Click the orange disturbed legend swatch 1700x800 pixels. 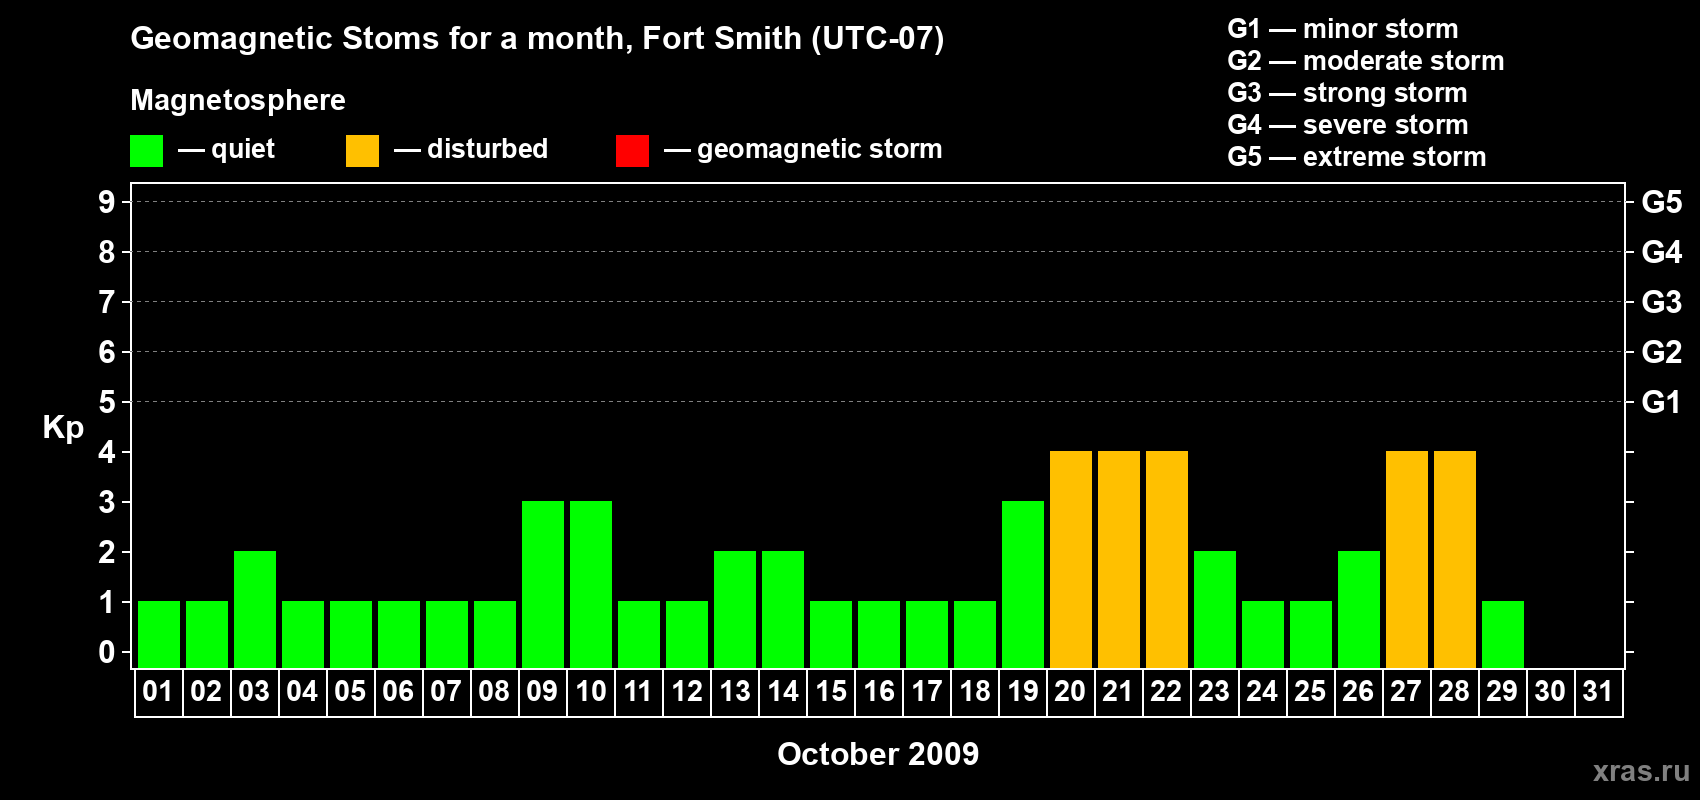(x=362, y=151)
